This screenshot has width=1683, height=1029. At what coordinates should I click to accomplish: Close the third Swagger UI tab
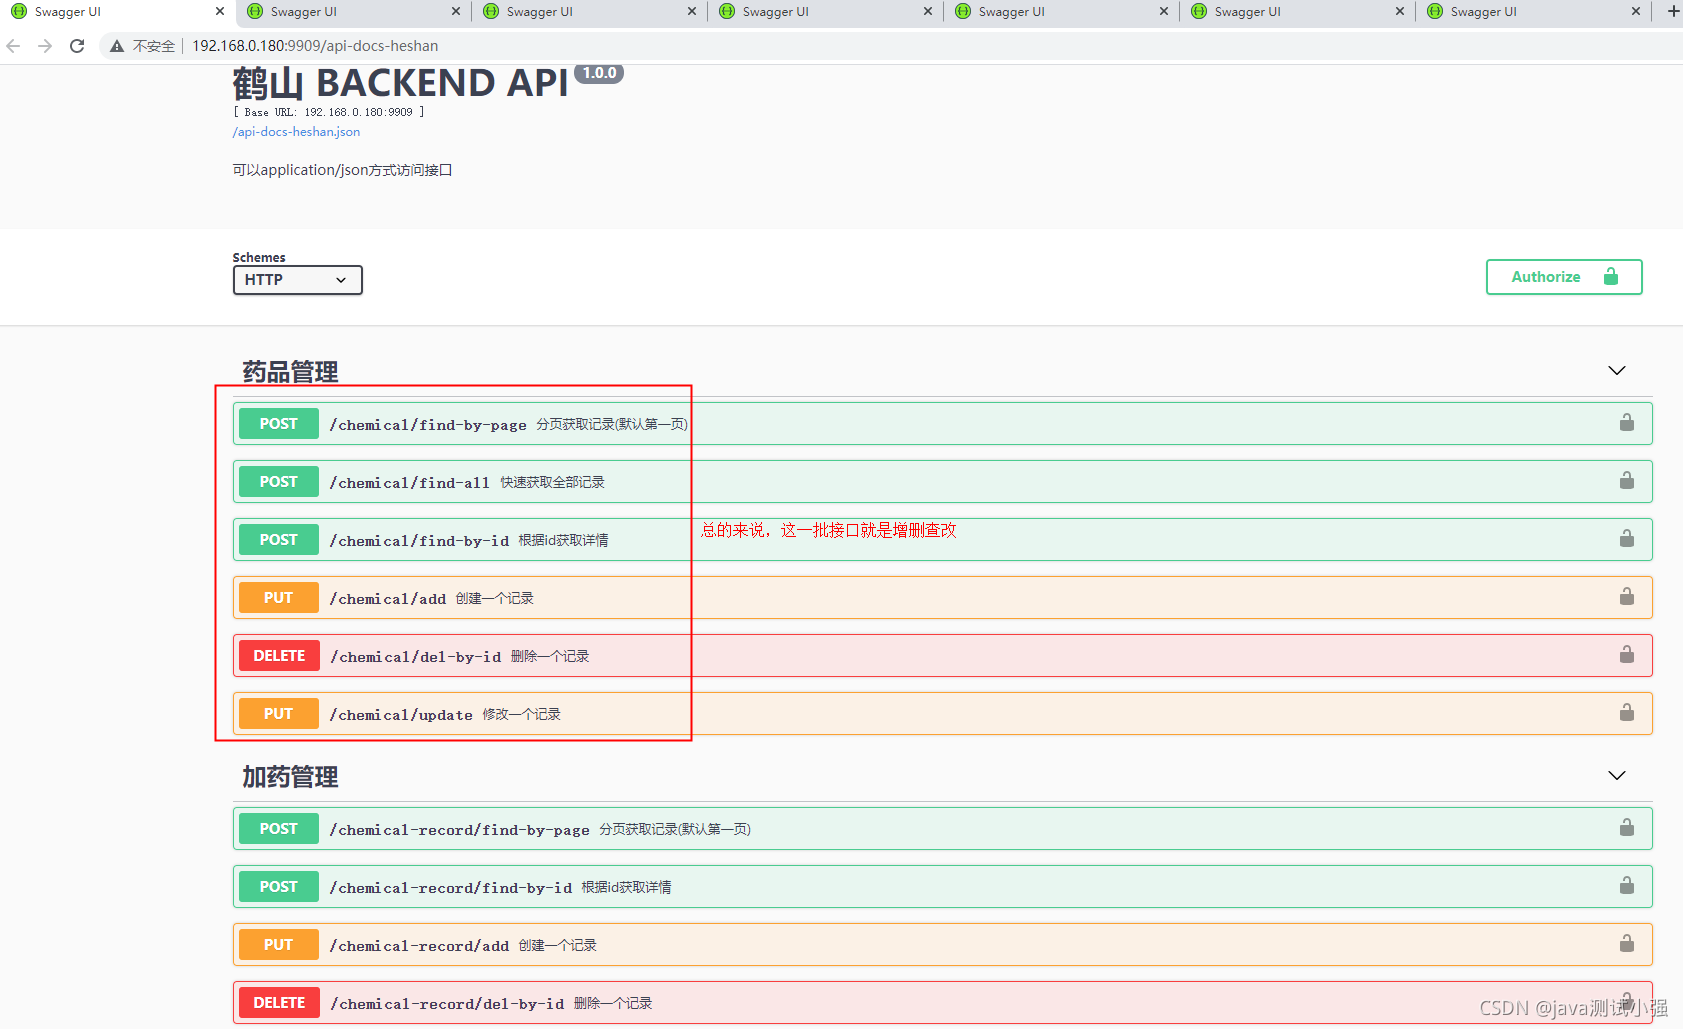pos(692,11)
